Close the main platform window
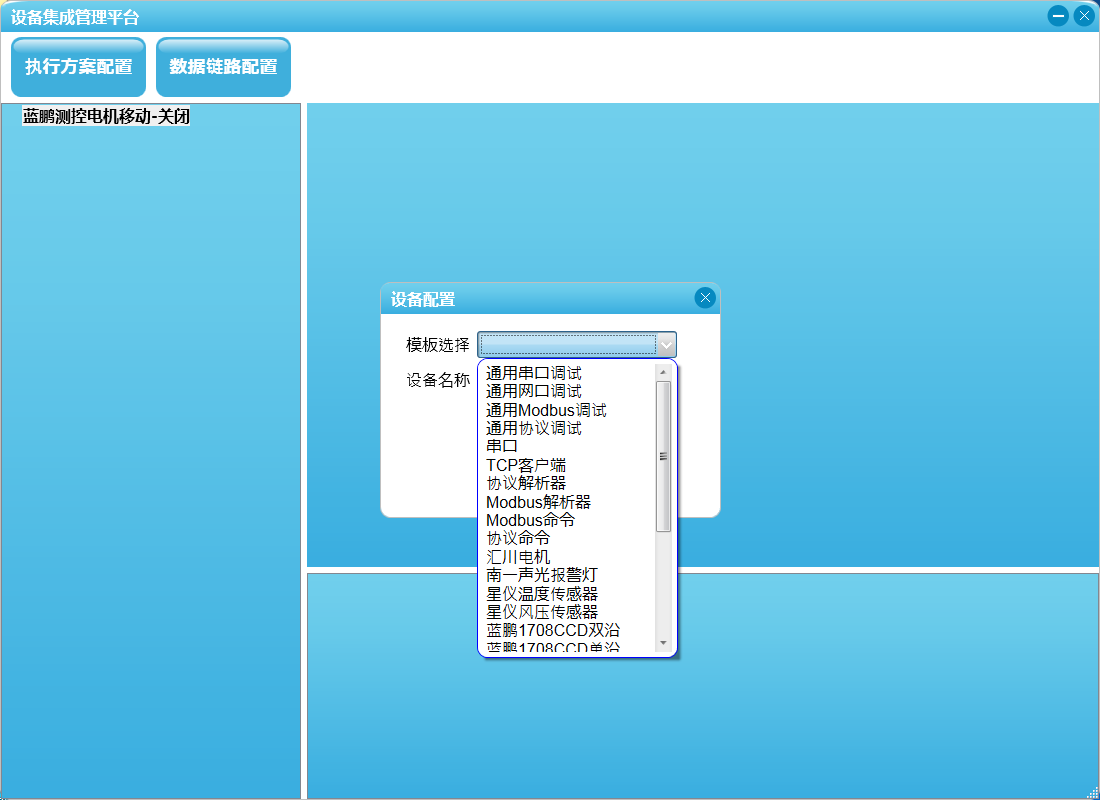1100x800 pixels. [1084, 16]
